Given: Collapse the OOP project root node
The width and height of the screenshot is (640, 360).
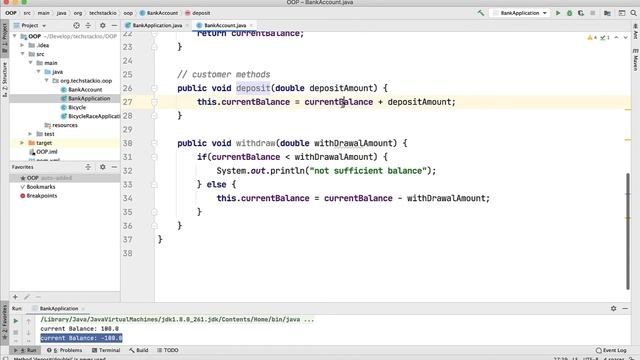Looking at the screenshot, I should 15,36.
